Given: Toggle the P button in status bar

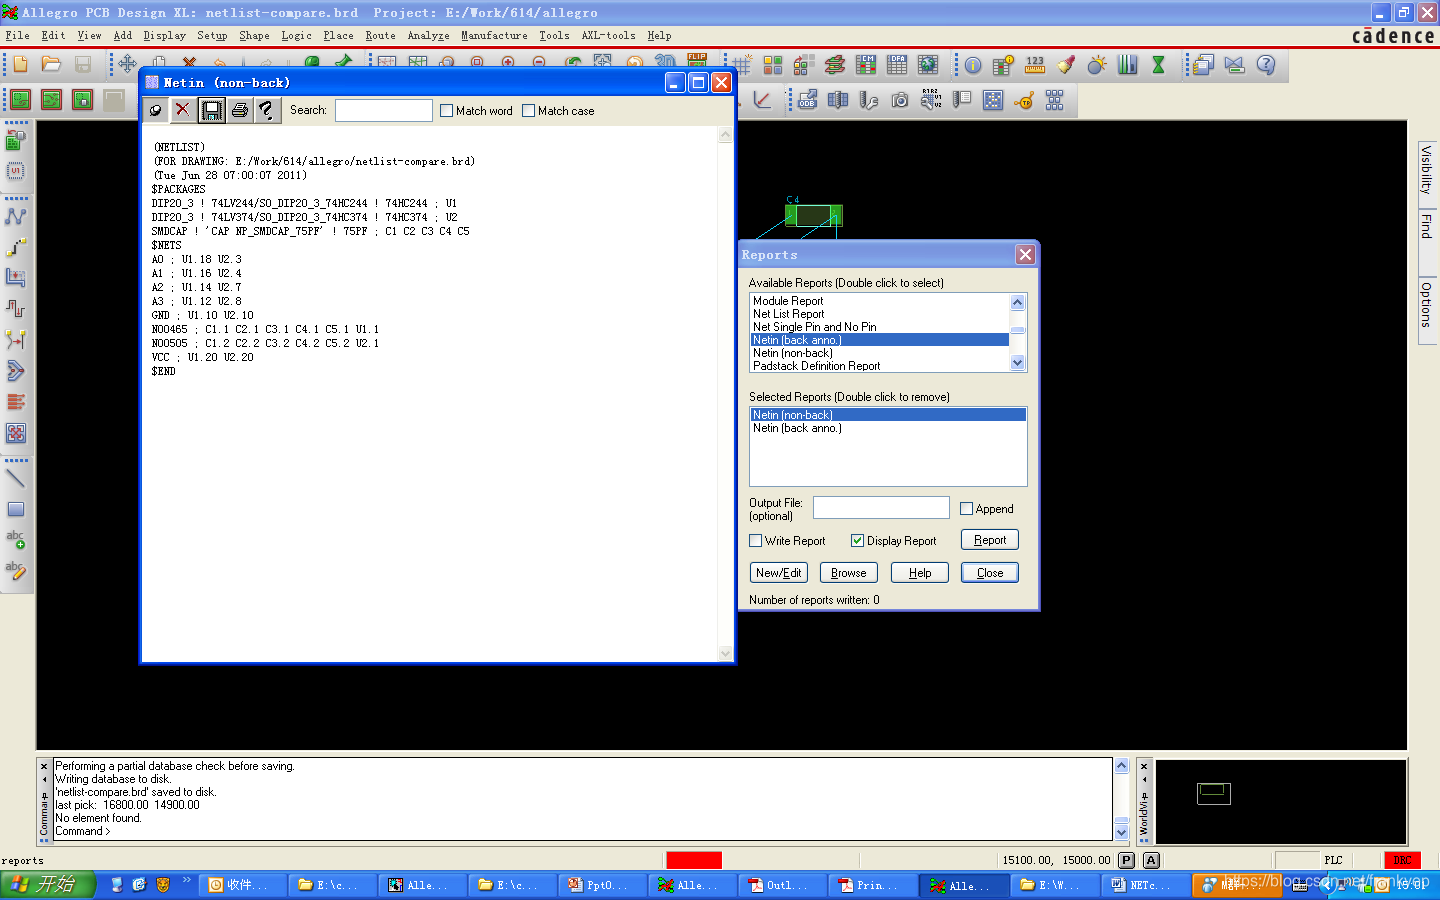Looking at the screenshot, I should click(x=1127, y=860).
